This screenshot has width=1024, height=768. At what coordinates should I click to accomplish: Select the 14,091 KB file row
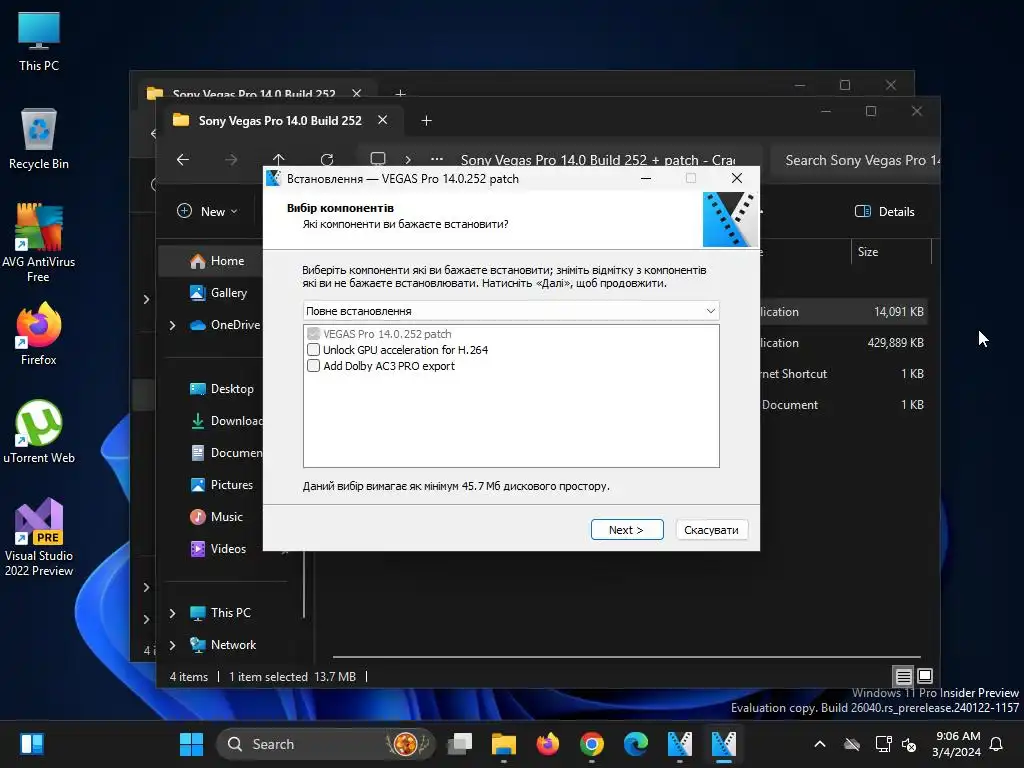[844, 312]
